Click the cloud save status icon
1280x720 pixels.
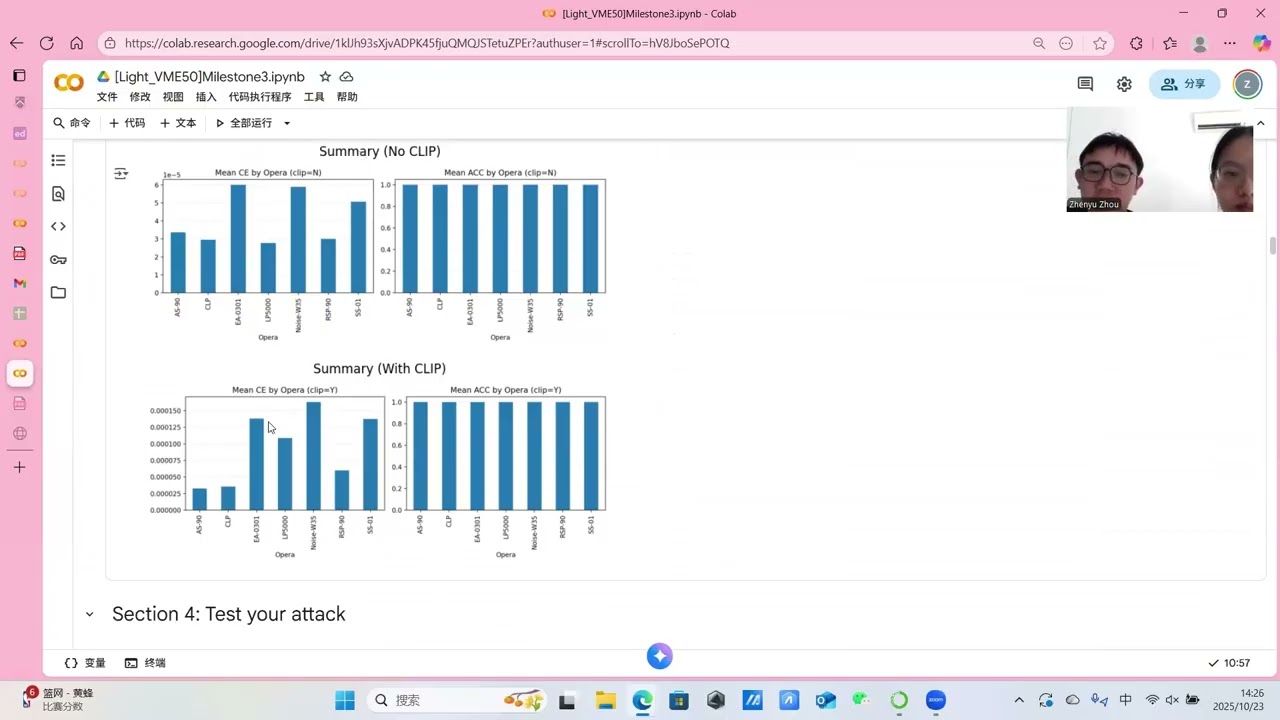click(346, 77)
